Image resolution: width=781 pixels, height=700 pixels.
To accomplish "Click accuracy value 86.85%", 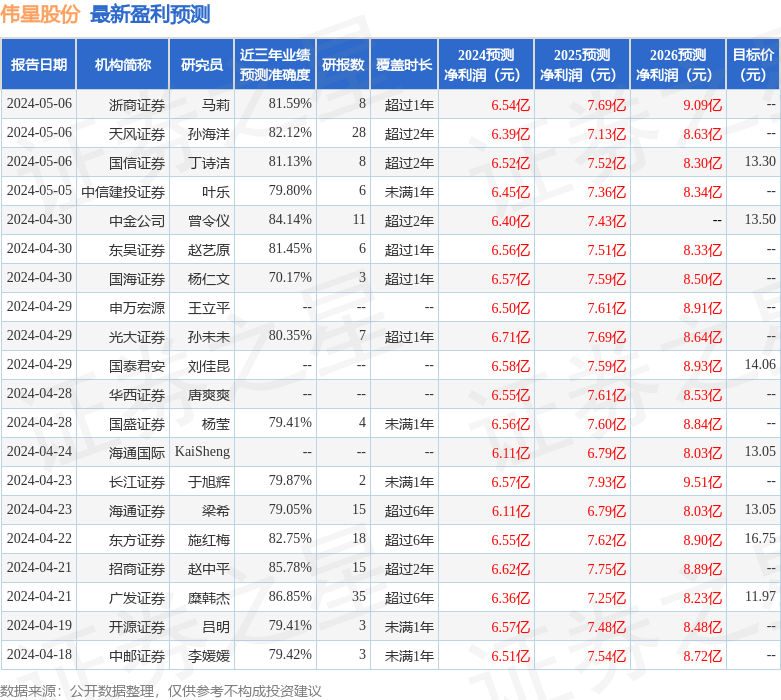I will [x=290, y=596].
